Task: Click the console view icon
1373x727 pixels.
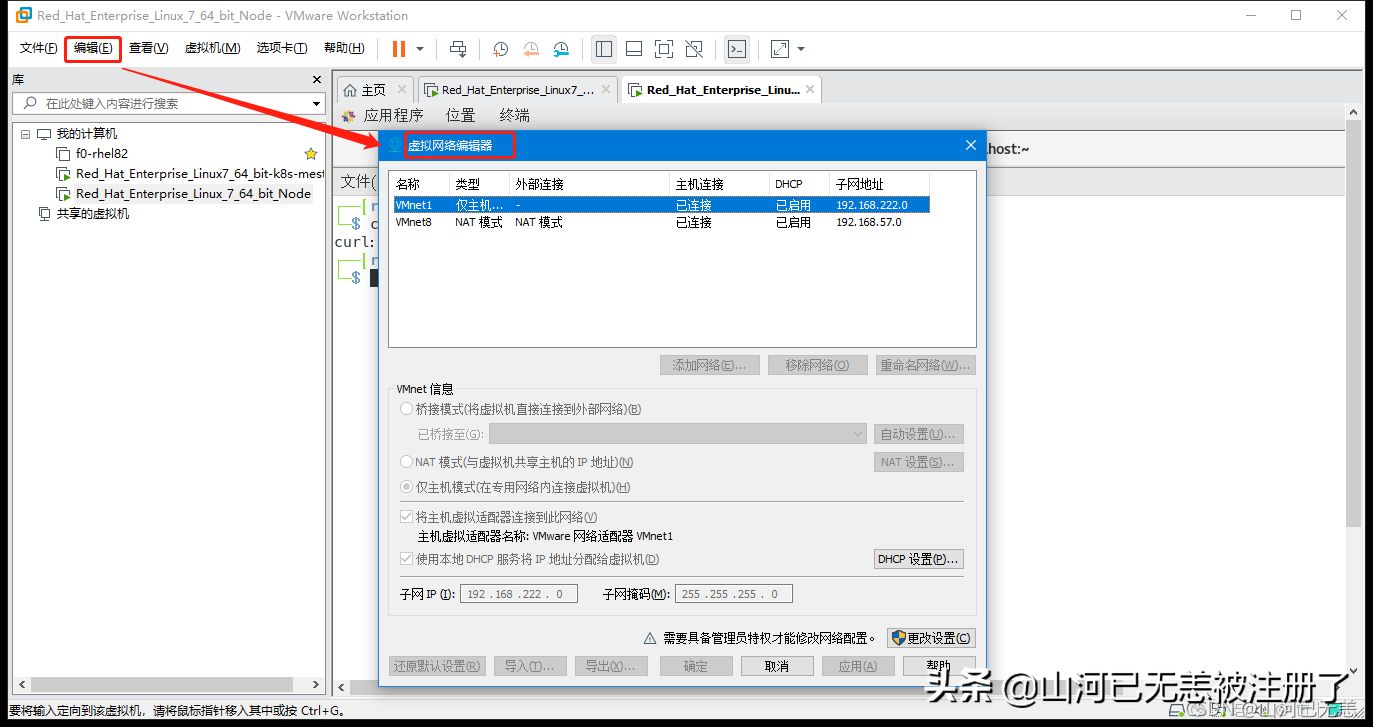Action: 737,48
